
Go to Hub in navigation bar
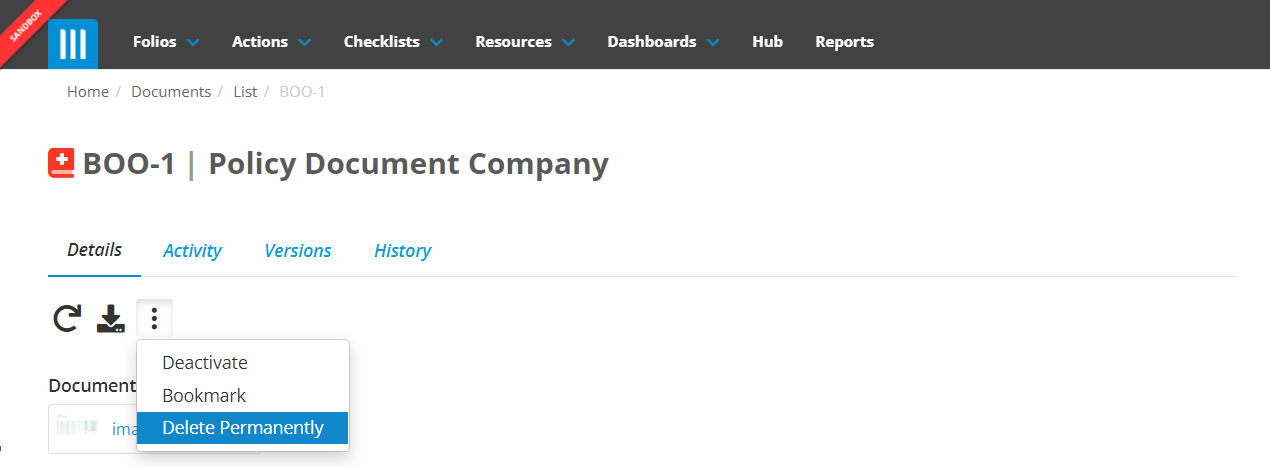(x=767, y=42)
